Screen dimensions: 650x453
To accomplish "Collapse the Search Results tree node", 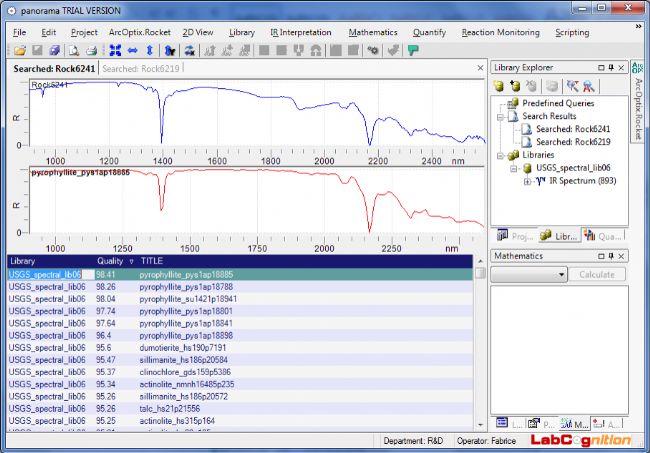I will pos(501,116).
